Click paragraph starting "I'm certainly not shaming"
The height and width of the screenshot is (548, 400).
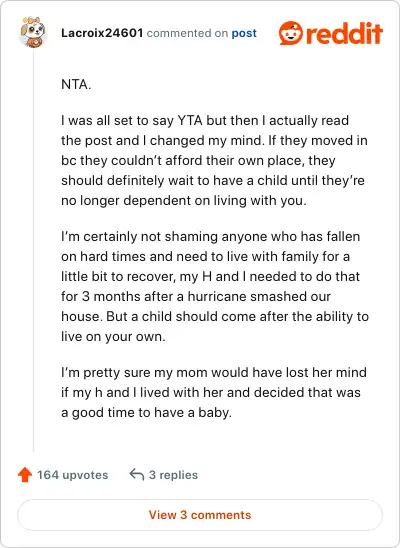(x=215, y=287)
